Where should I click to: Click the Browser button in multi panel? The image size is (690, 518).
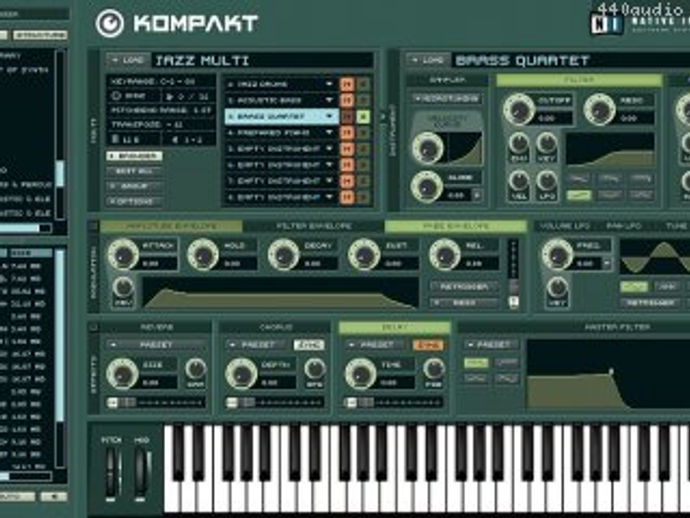tap(134, 156)
